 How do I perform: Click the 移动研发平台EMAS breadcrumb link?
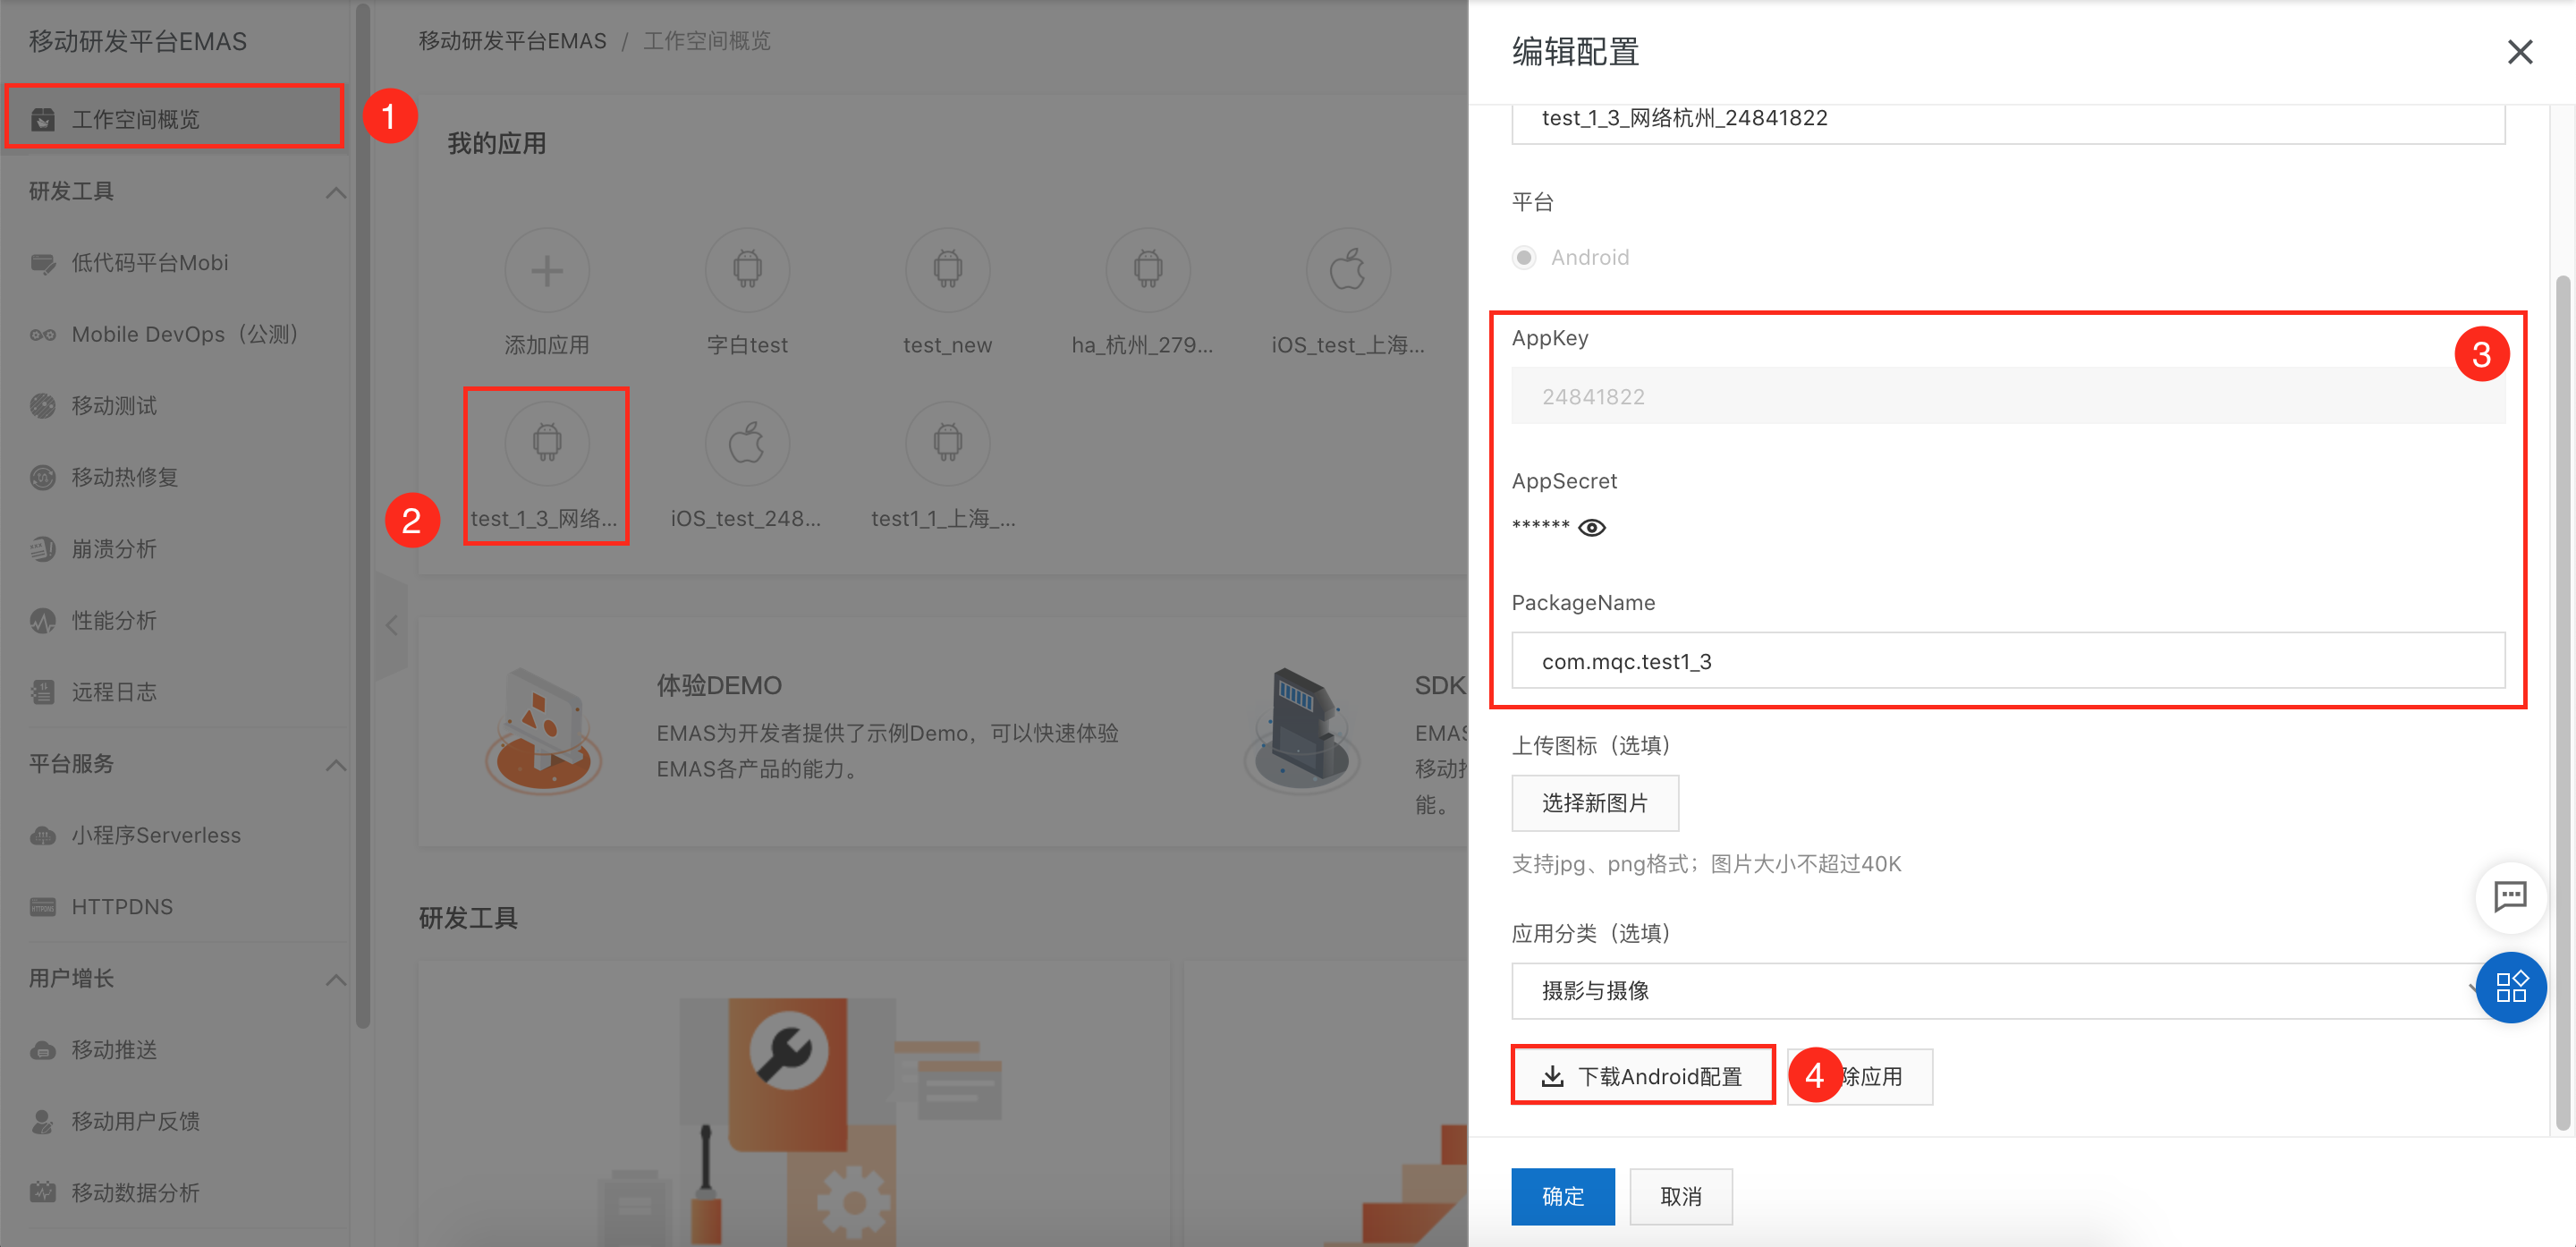pyautogui.click(x=512, y=41)
